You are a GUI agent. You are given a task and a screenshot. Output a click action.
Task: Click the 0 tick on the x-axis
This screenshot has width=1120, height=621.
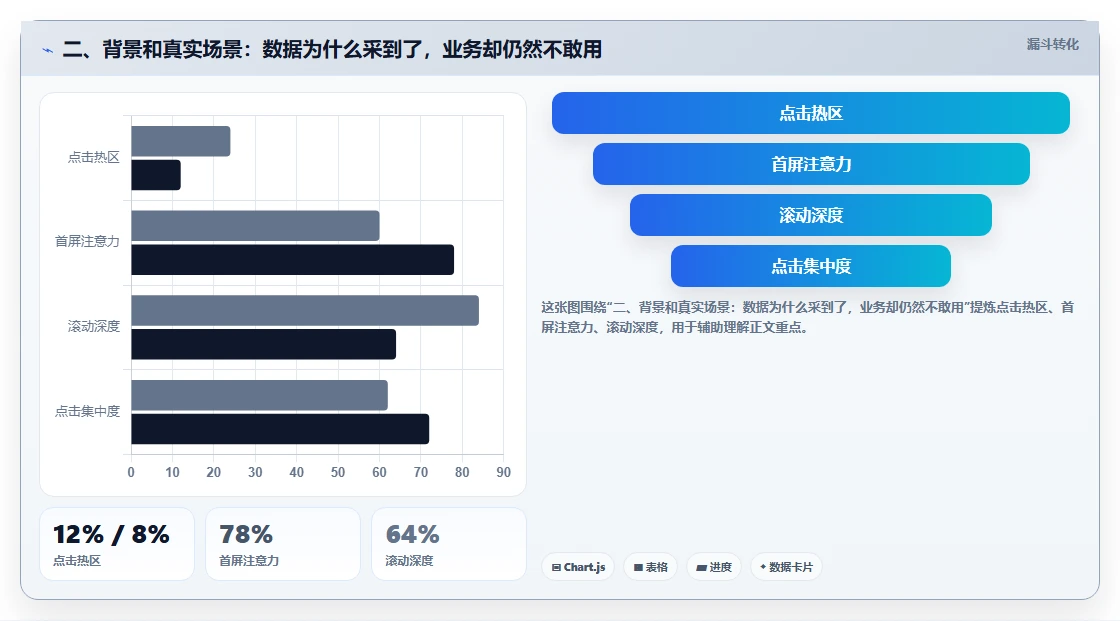pyautogui.click(x=131, y=472)
